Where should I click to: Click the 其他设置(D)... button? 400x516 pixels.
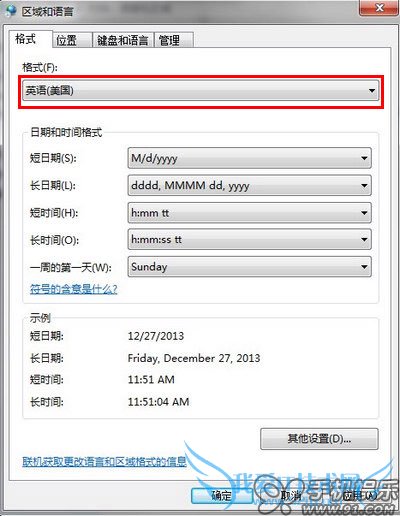click(319, 439)
